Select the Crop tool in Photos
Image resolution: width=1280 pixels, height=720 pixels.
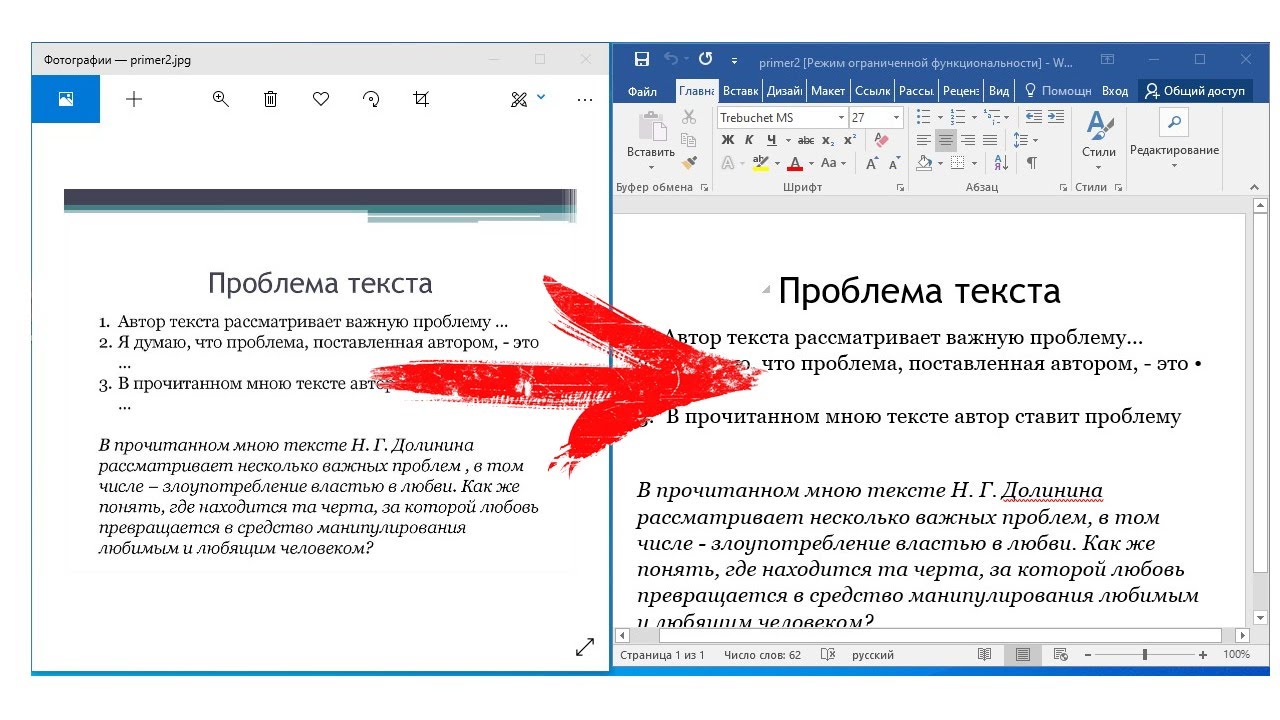pyautogui.click(x=421, y=98)
